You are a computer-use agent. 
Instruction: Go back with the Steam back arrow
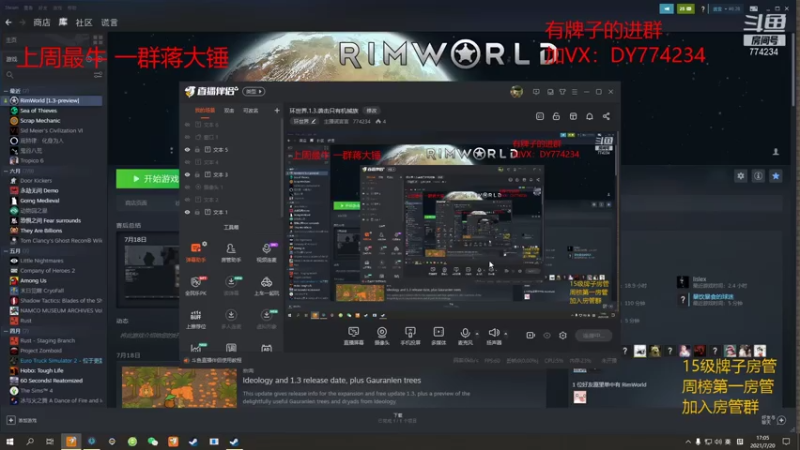click(x=9, y=22)
